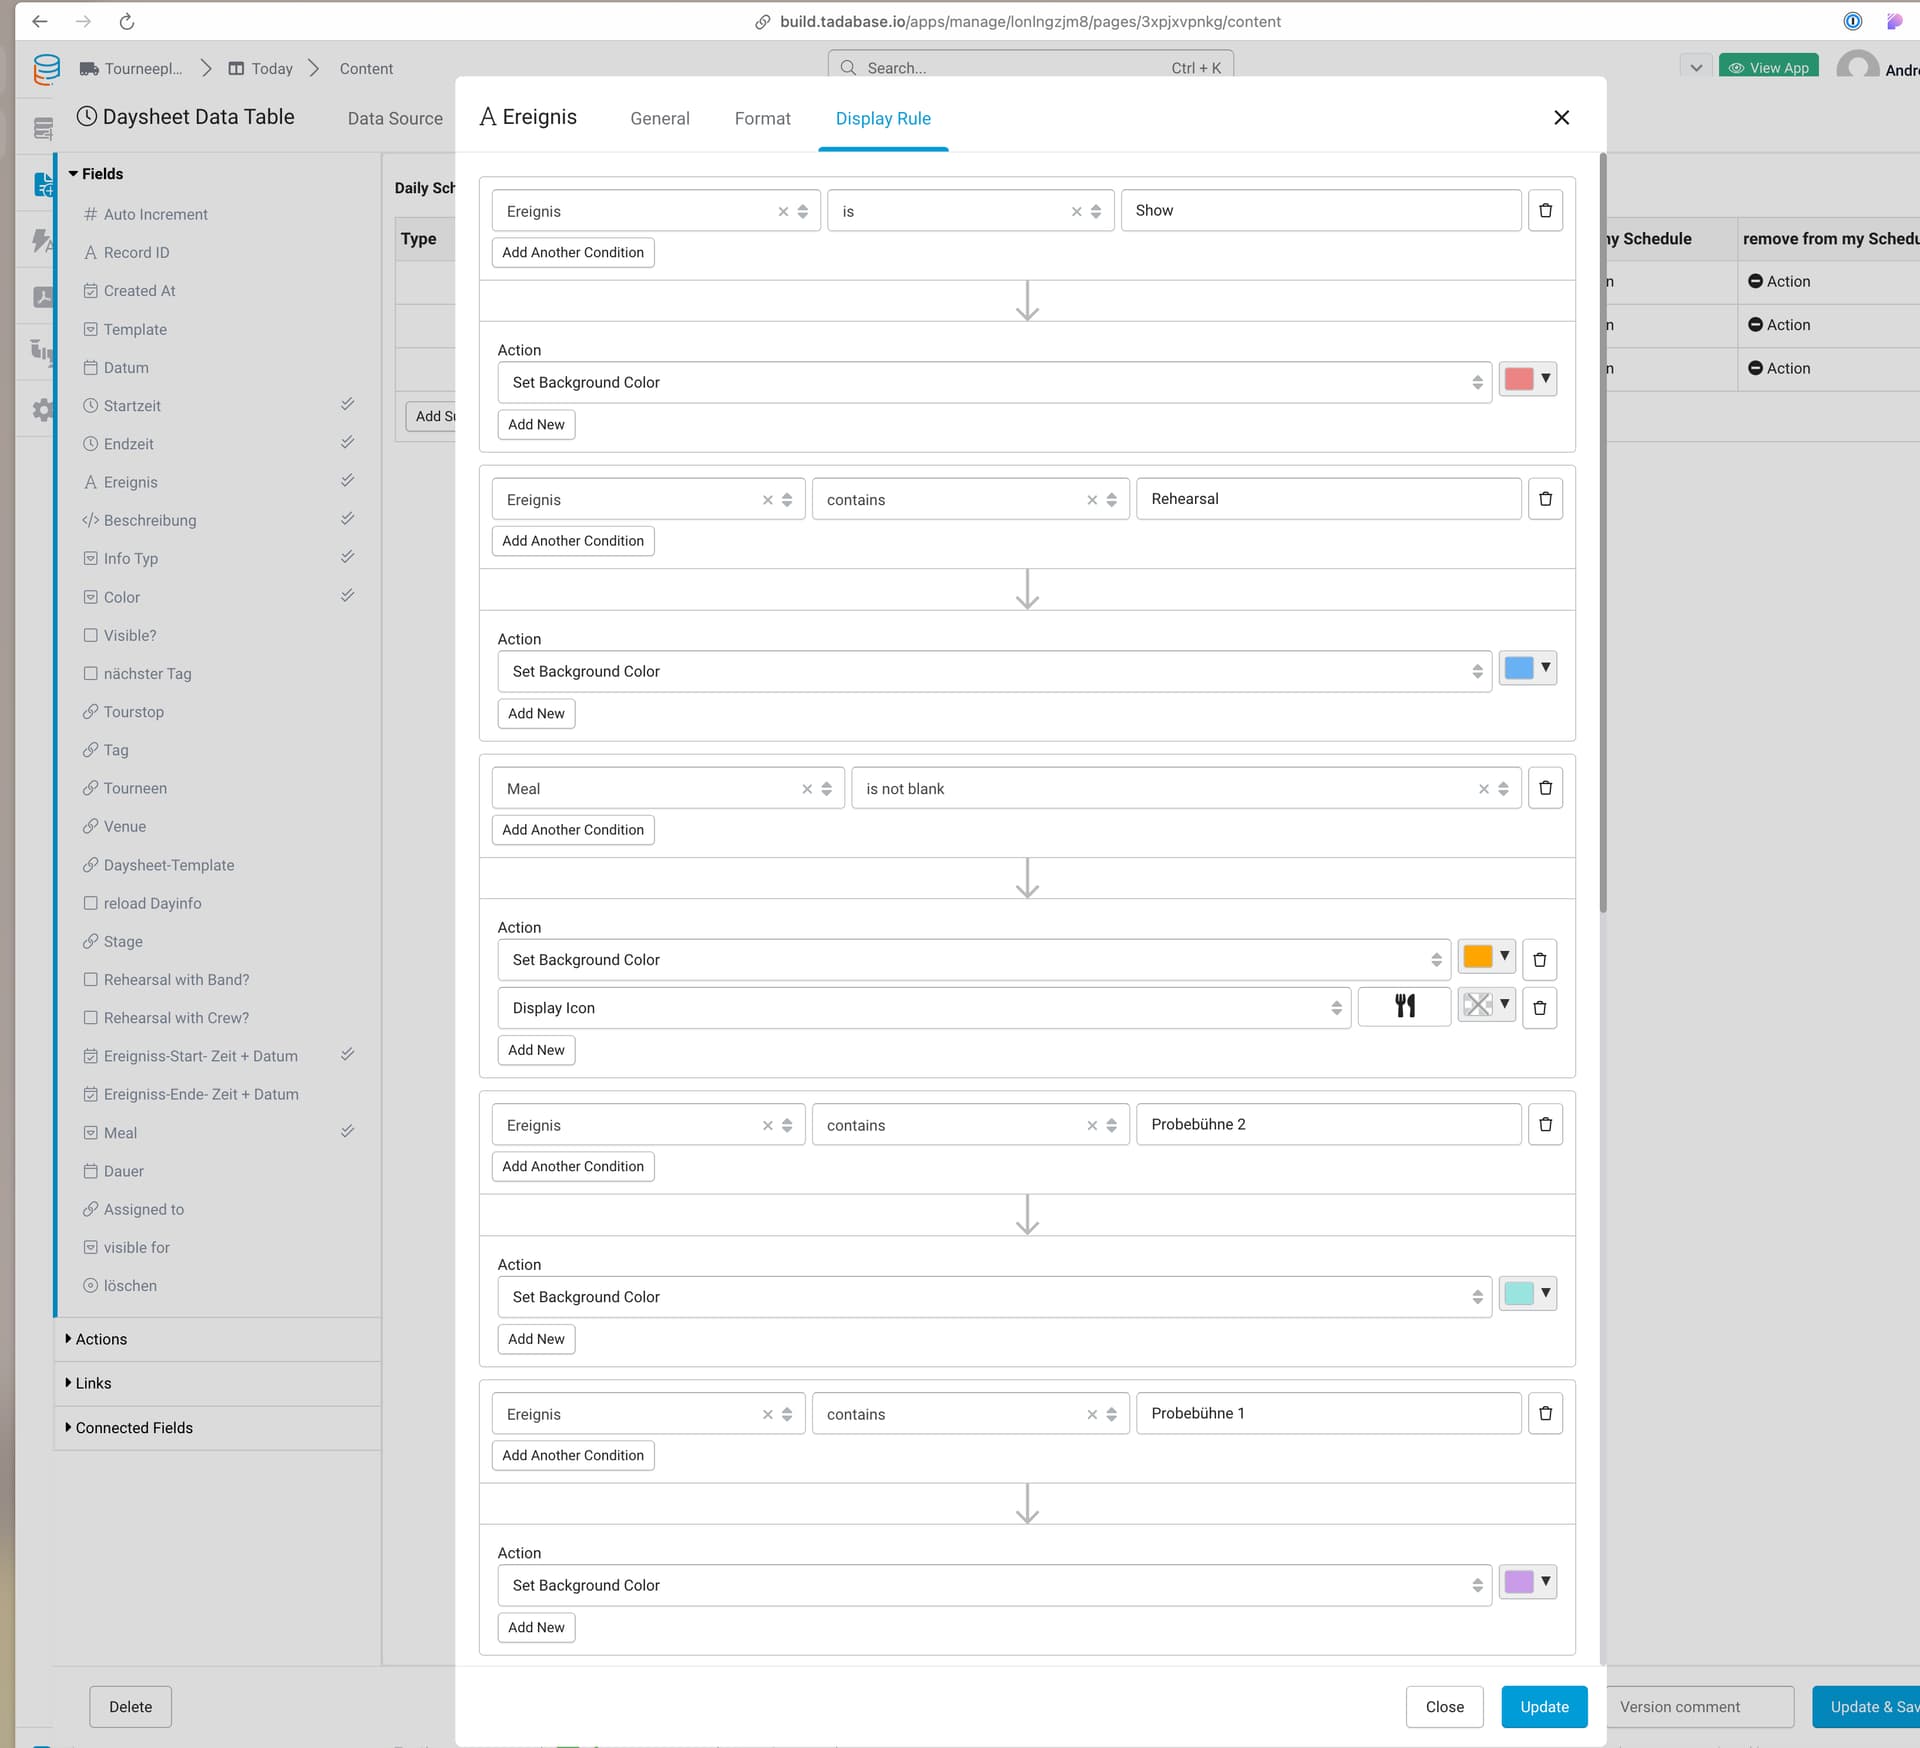Click the View App button

[x=1768, y=67]
